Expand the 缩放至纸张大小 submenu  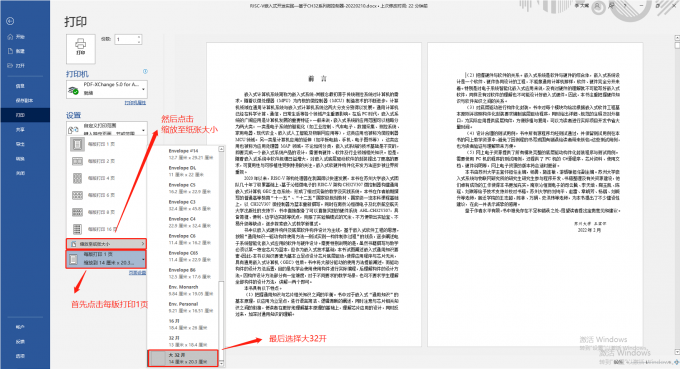(106, 244)
